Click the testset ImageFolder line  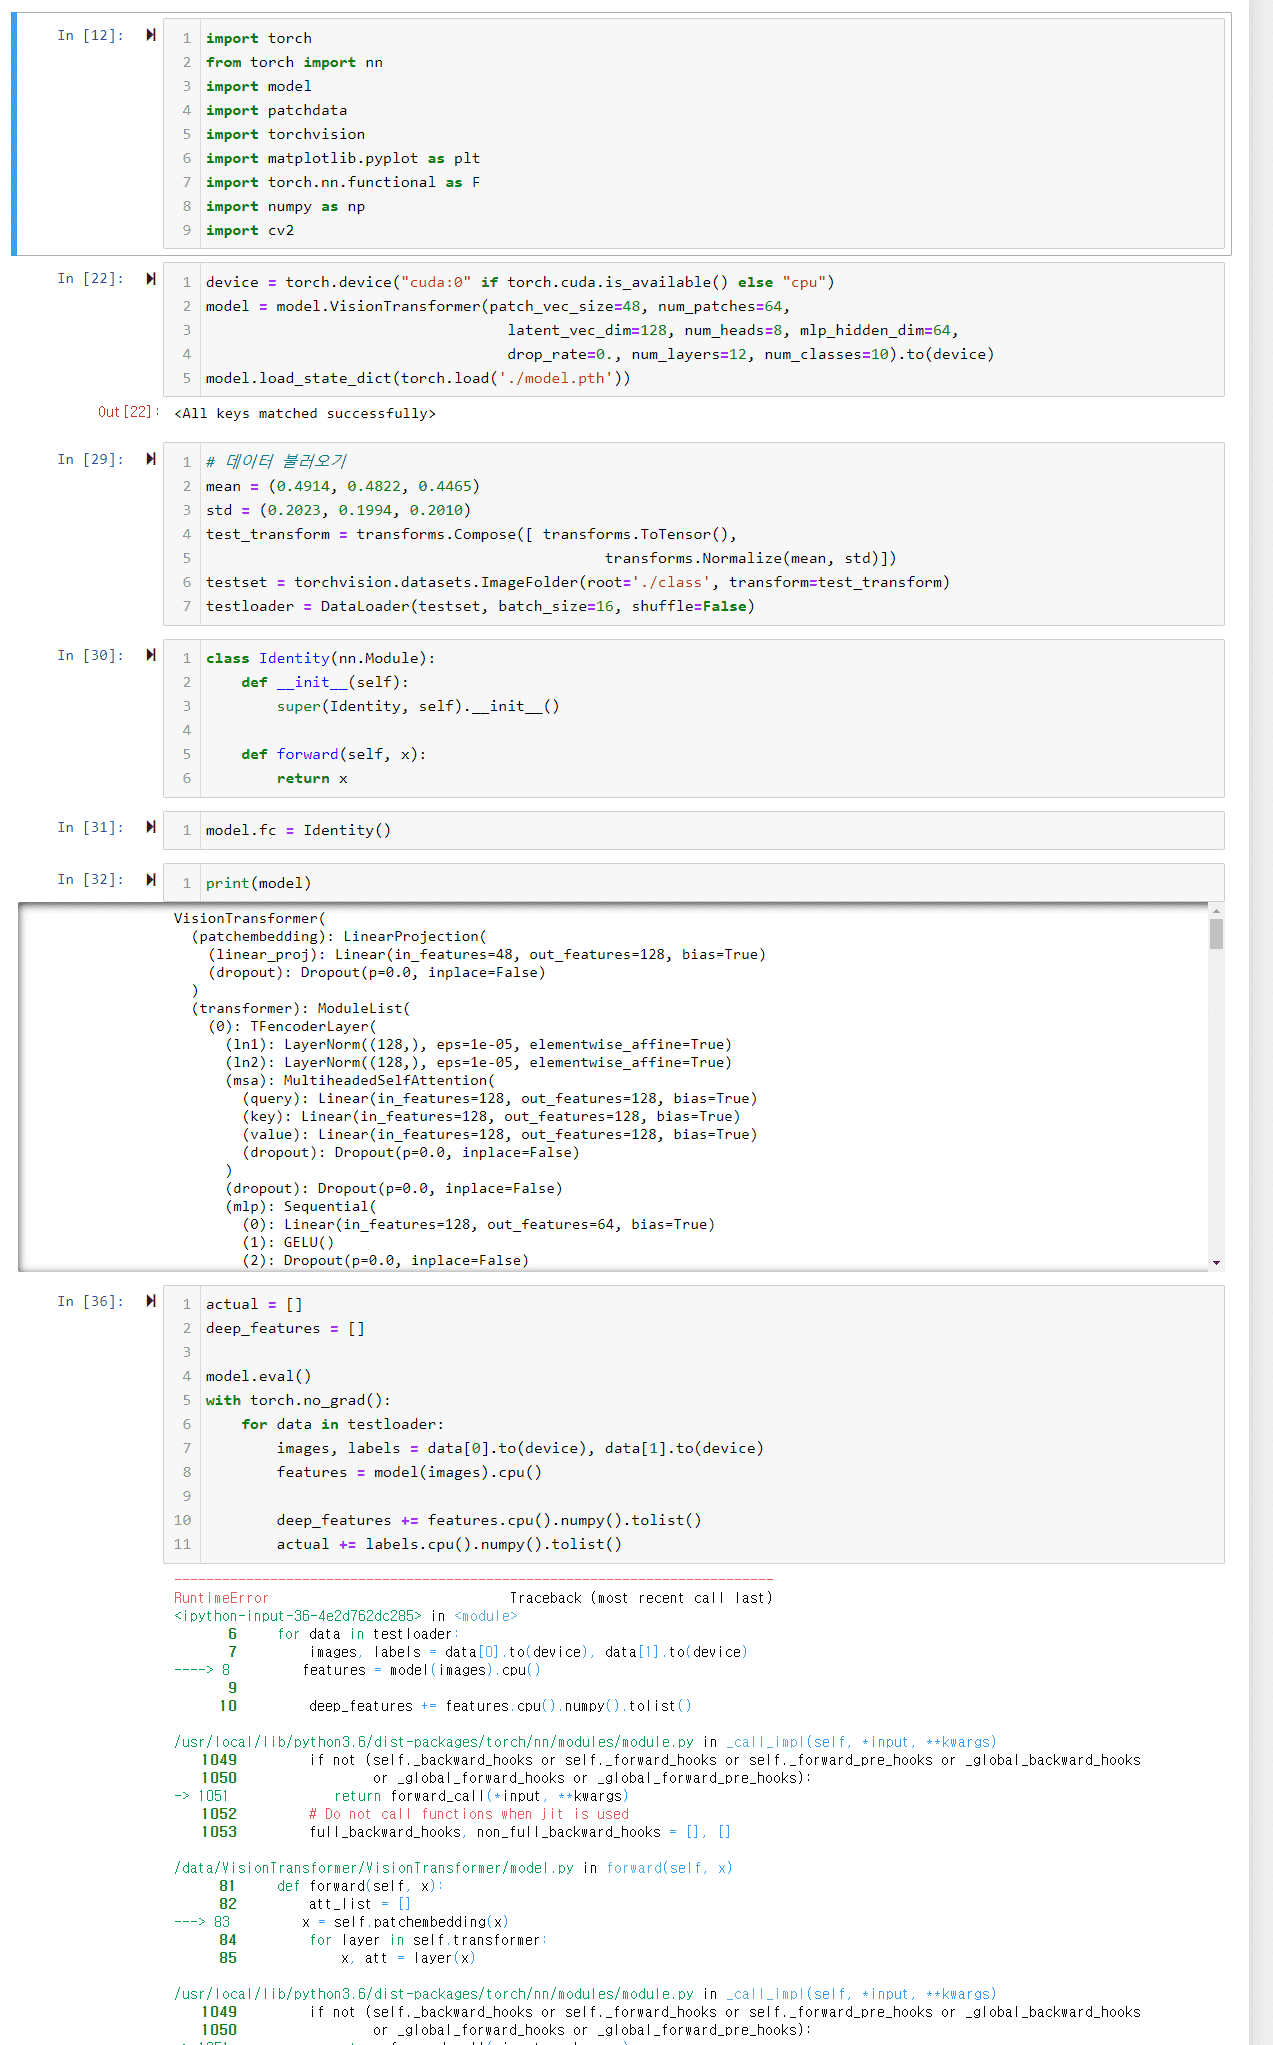click(x=578, y=582)
